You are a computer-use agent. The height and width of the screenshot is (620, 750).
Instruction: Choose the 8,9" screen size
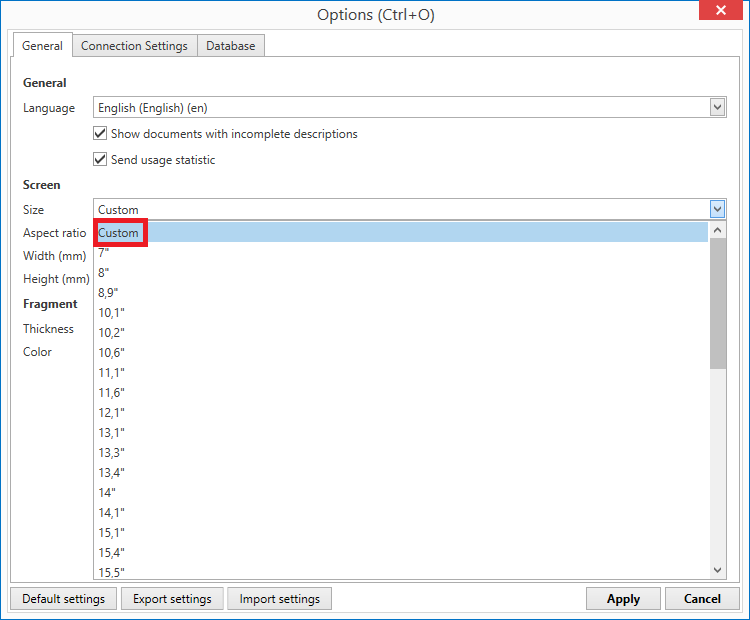tap(401, 293)
